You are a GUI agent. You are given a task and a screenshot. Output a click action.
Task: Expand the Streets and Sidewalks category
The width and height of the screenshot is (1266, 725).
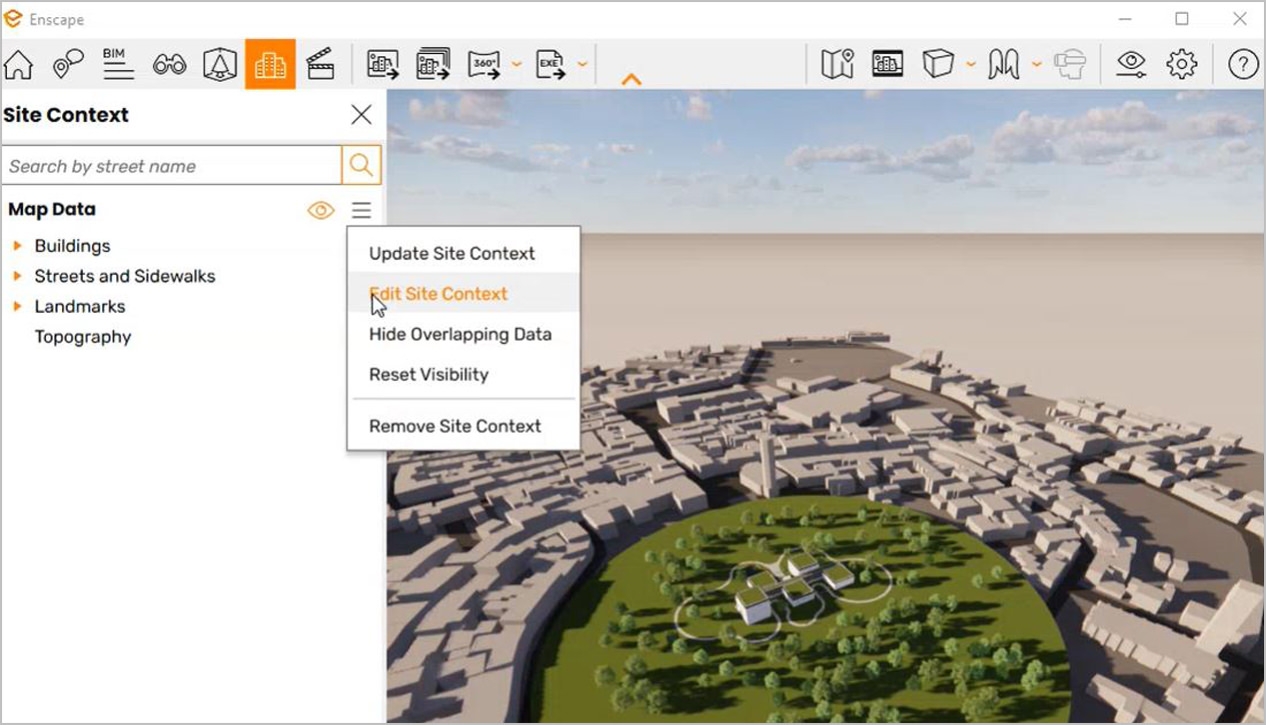point(18,276)
